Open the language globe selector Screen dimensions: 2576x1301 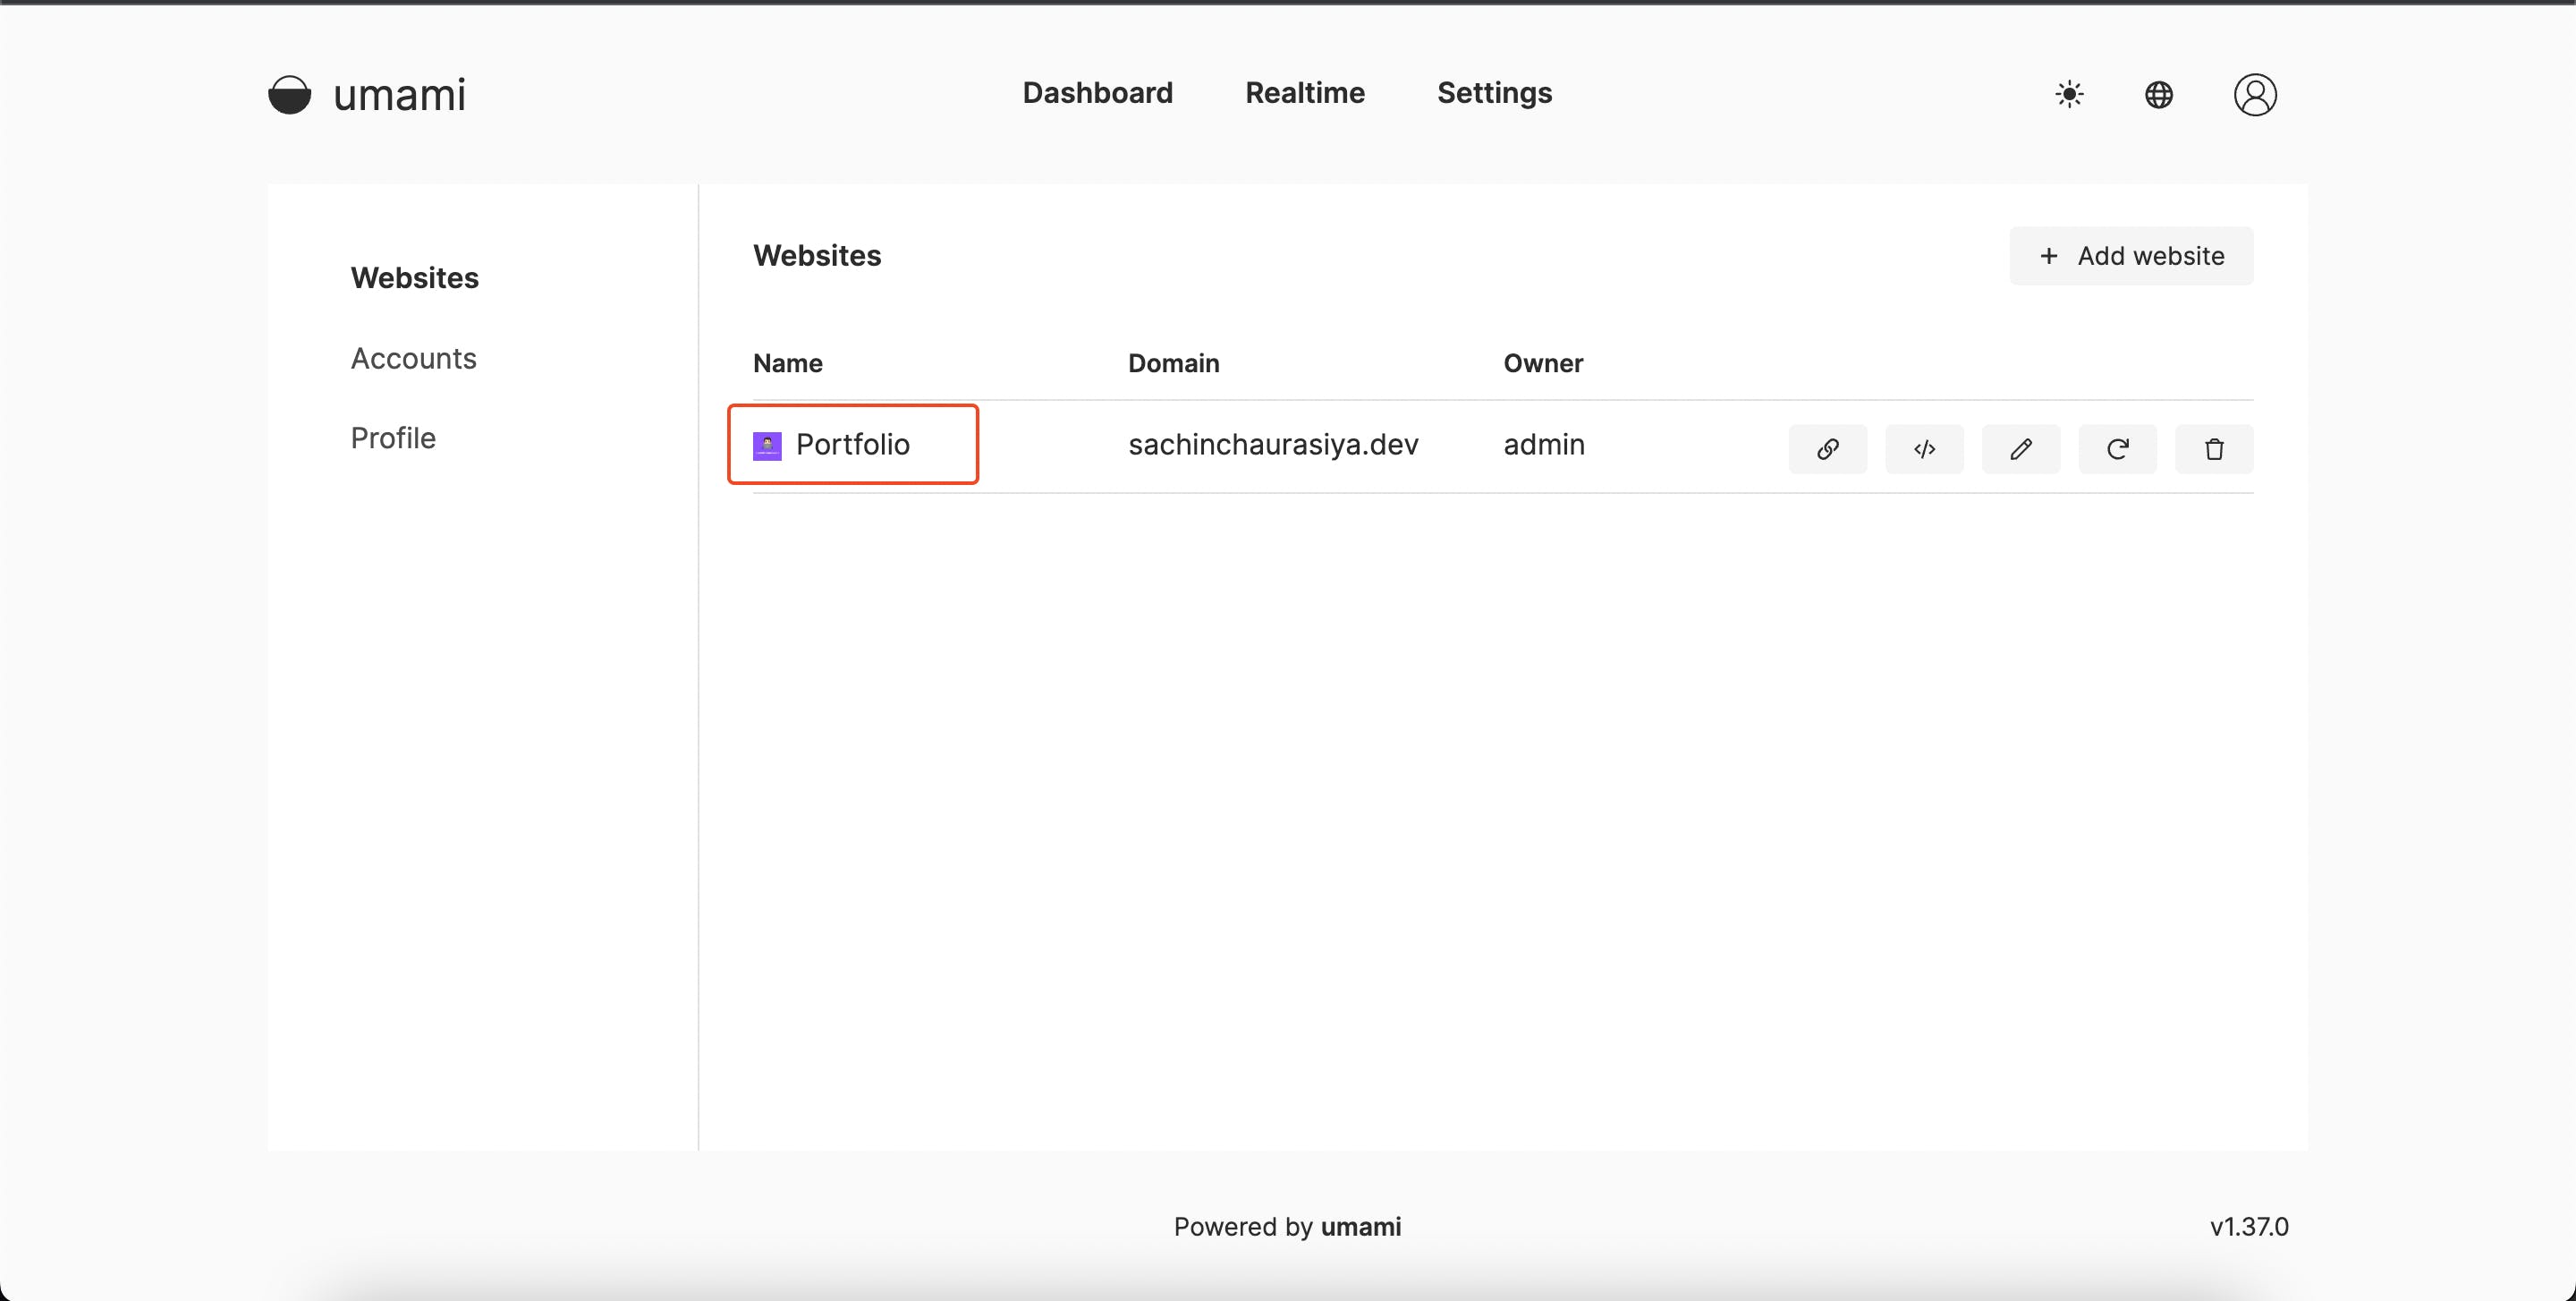[2158, 95]
